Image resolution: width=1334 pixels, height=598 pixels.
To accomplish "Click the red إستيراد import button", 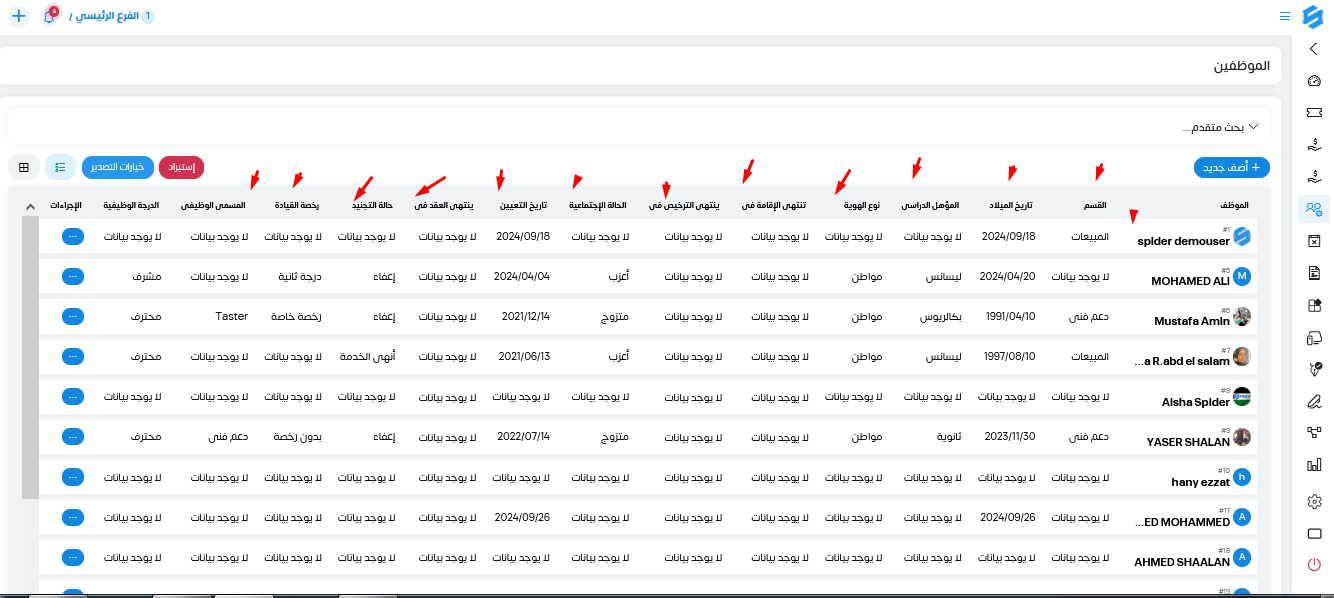I will pyautogui.click(x=181, y=167).
